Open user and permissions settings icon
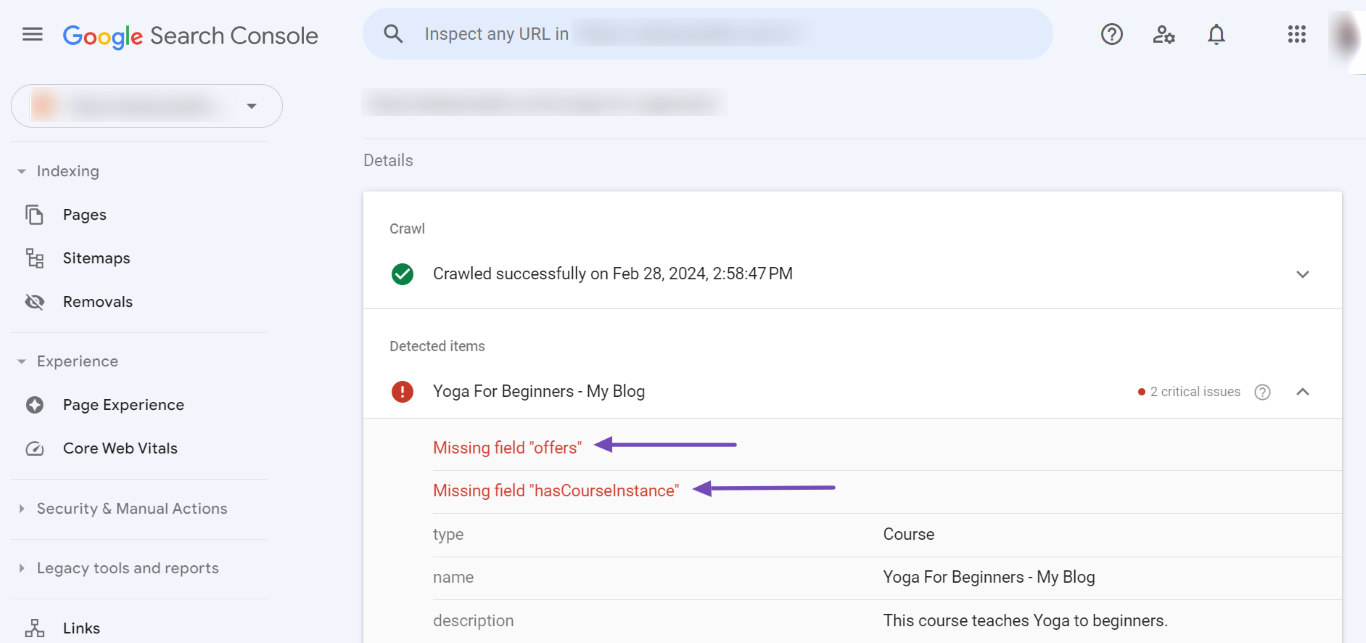1366x643 pixels. pyautogui.click(x=1164, y=34)
